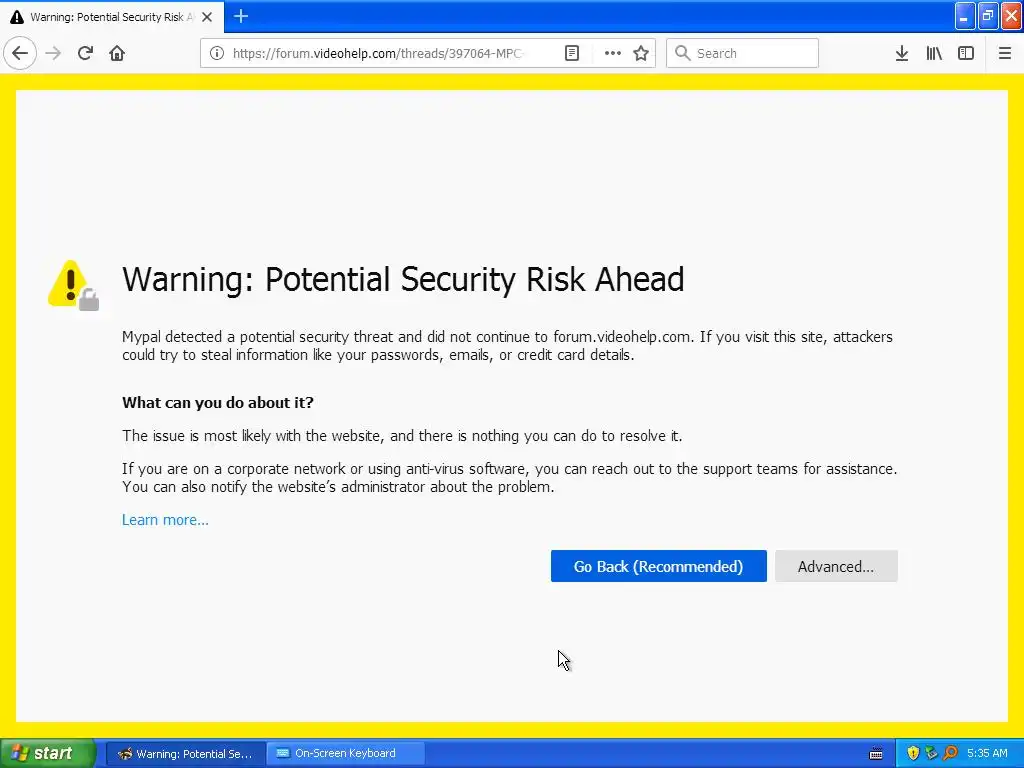The height and width of the screenshot is (768, 1024).
Task: Open the Windows start menu
Action: pyautogui.click(x=47, y=753)
